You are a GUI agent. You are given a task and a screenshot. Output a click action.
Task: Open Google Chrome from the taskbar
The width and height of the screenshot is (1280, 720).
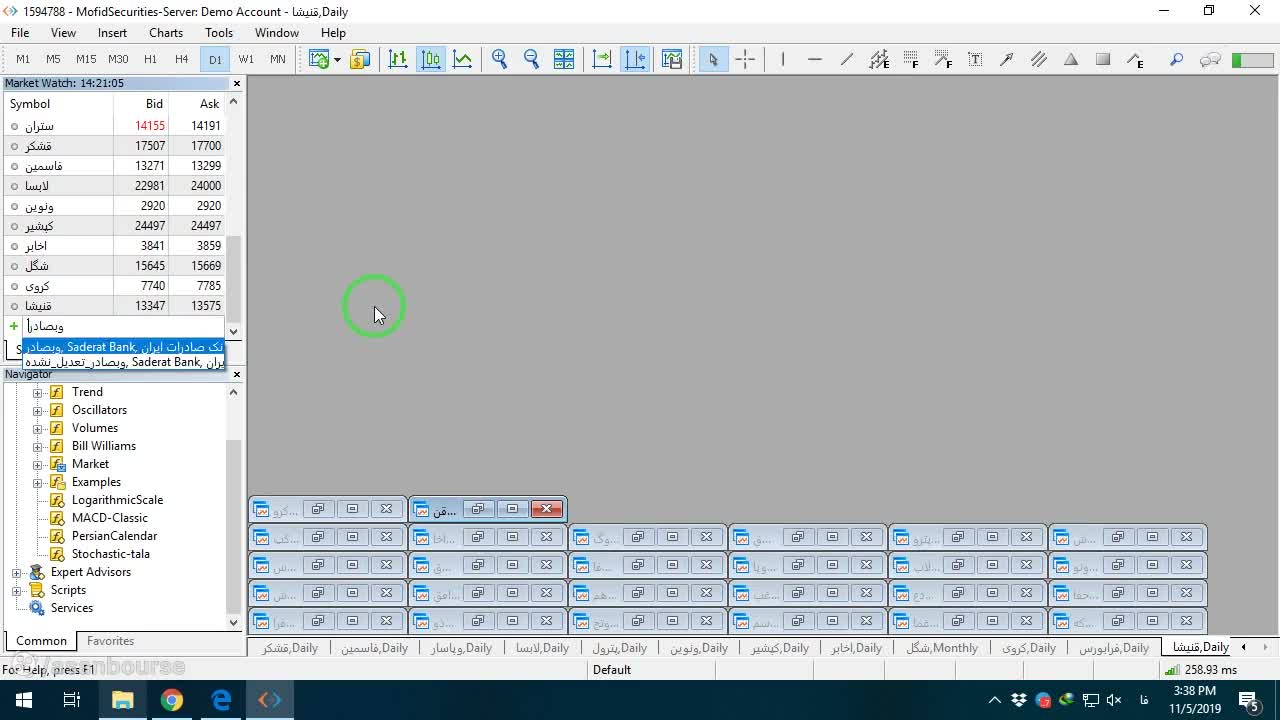(x=172, y=700)
